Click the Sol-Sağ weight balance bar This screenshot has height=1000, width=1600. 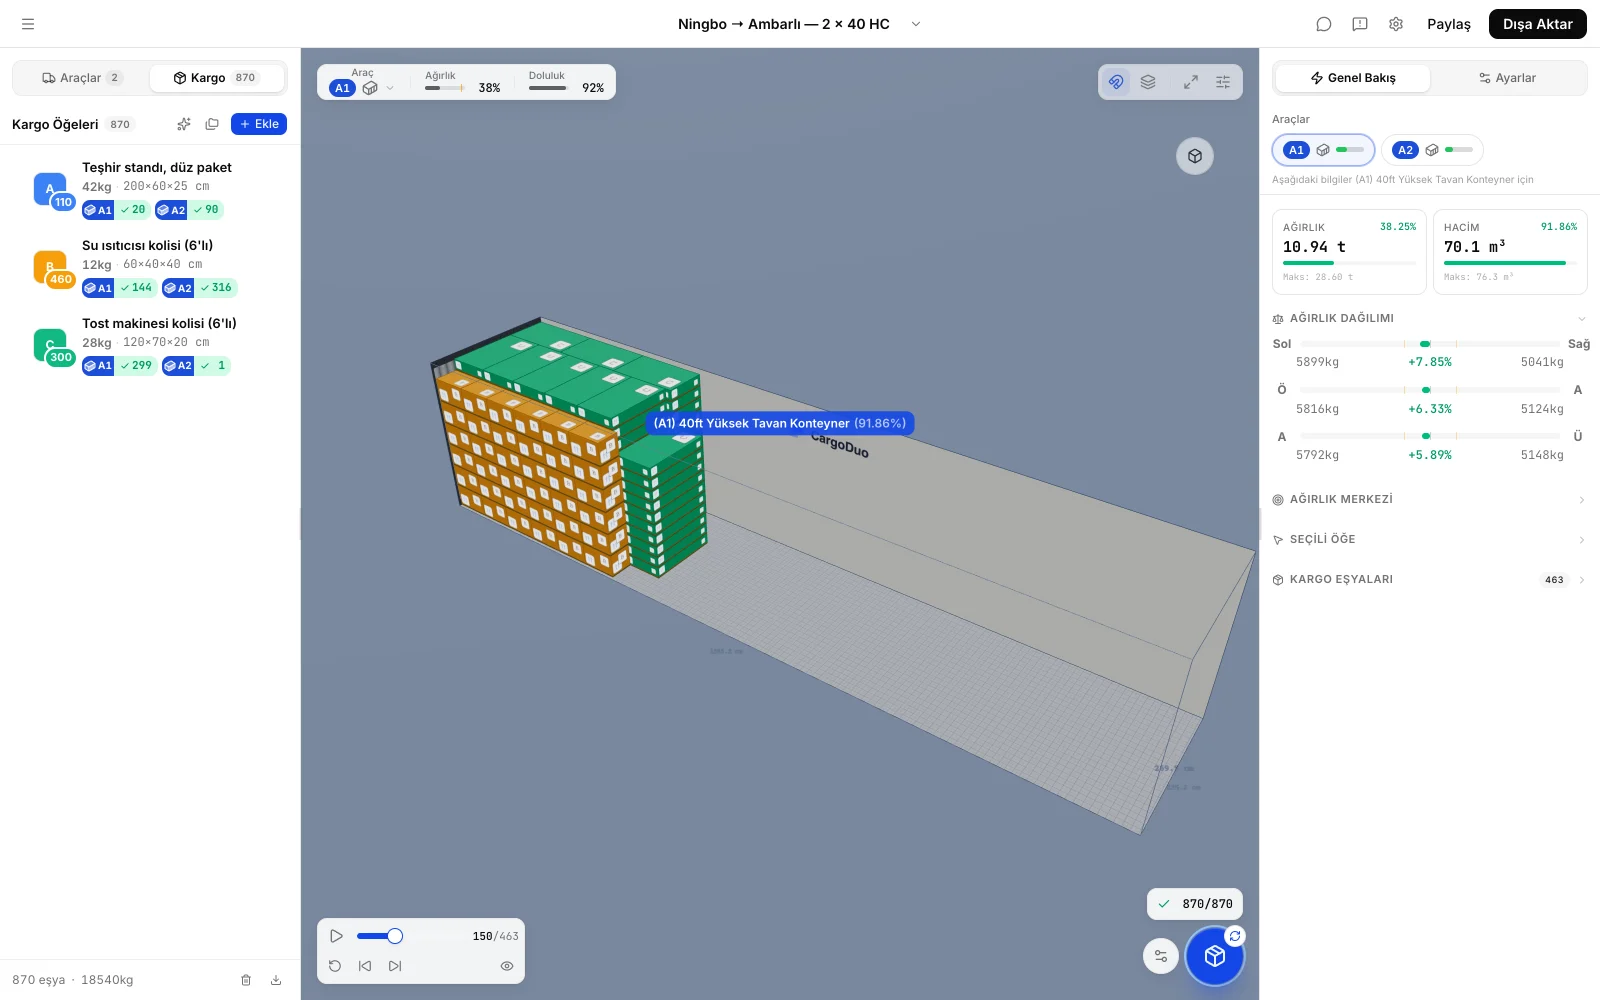(x=1430, y=344)
